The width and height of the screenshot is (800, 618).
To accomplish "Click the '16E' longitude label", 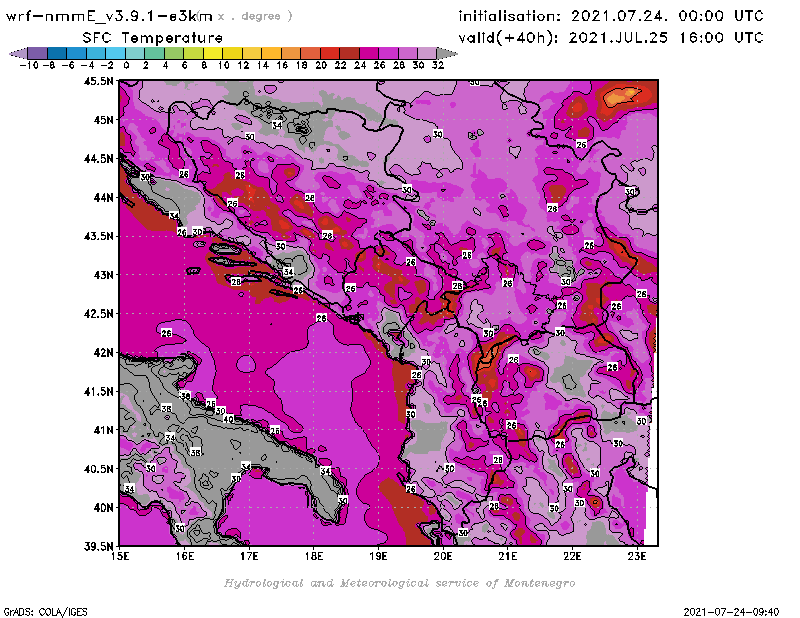I will (x=185, y=556).
